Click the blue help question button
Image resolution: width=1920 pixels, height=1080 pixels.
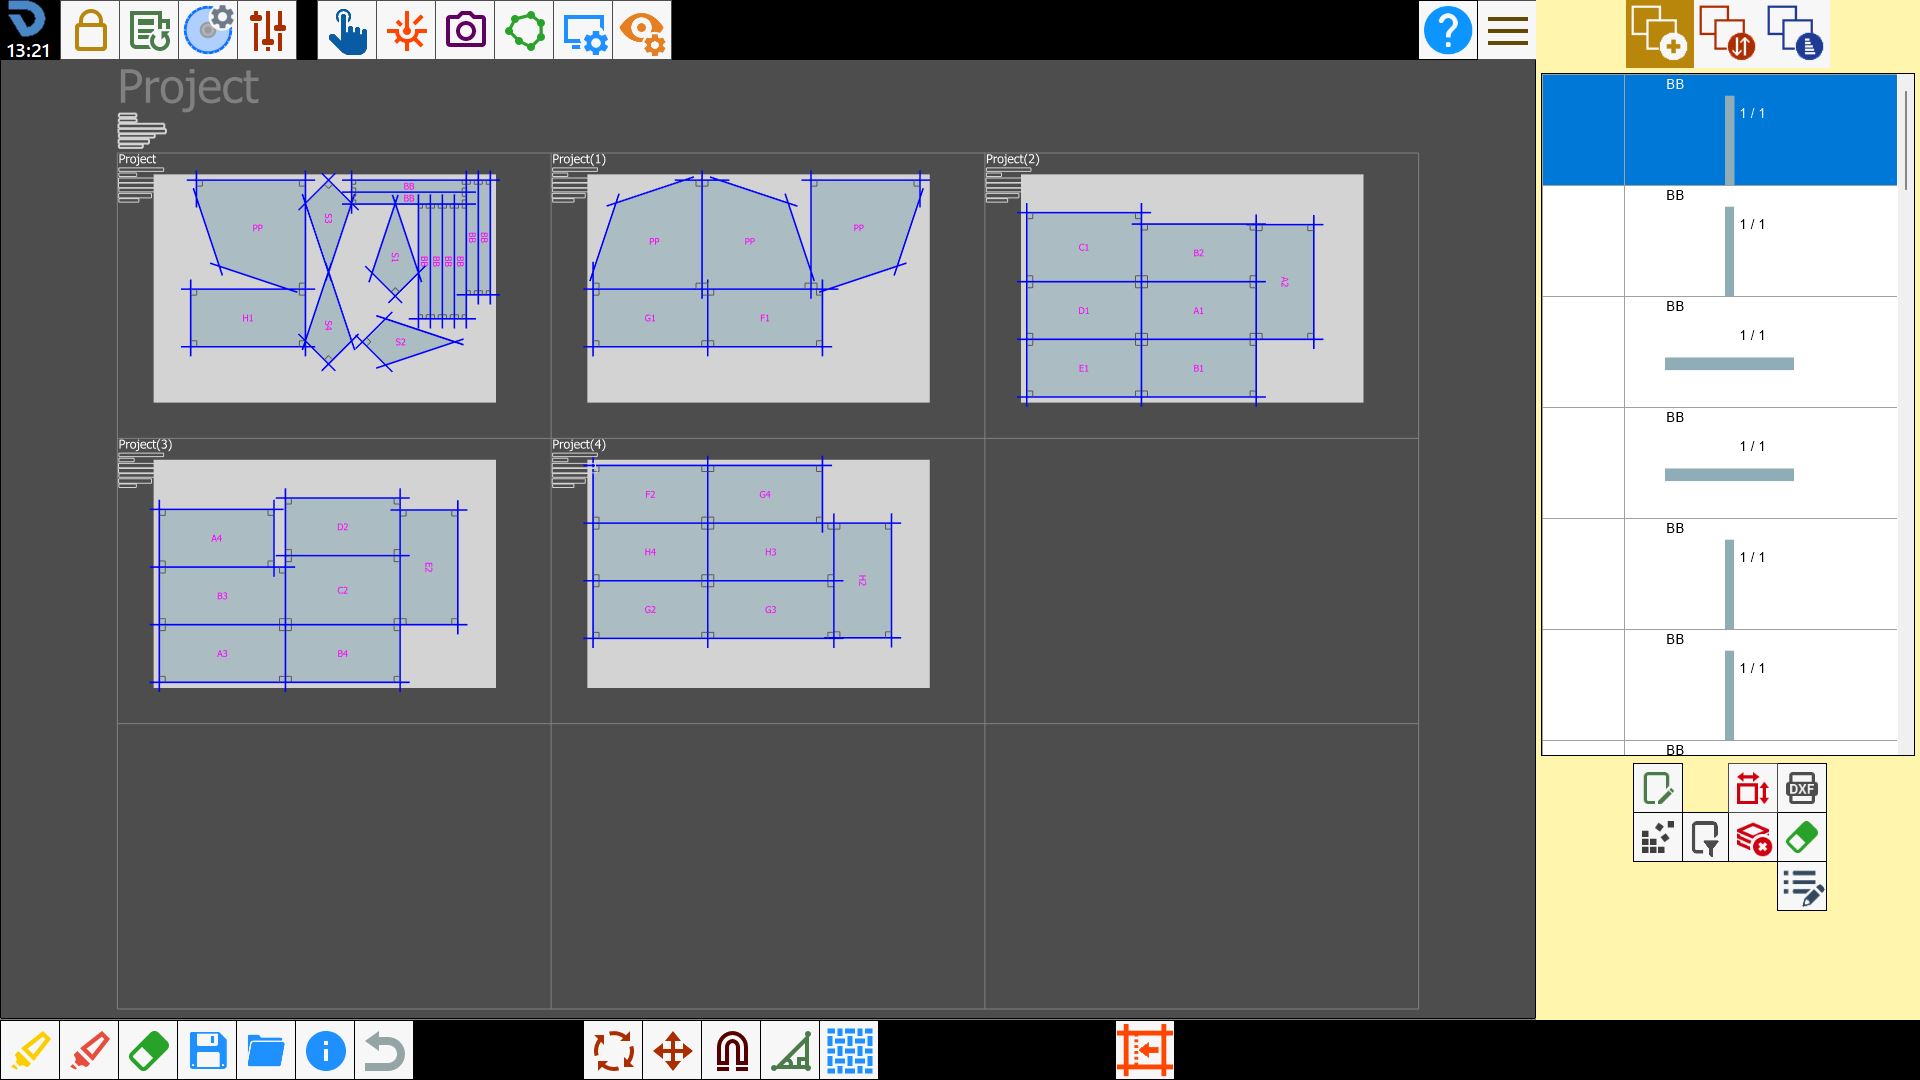pyautogui.click(x=1448, y=30)
